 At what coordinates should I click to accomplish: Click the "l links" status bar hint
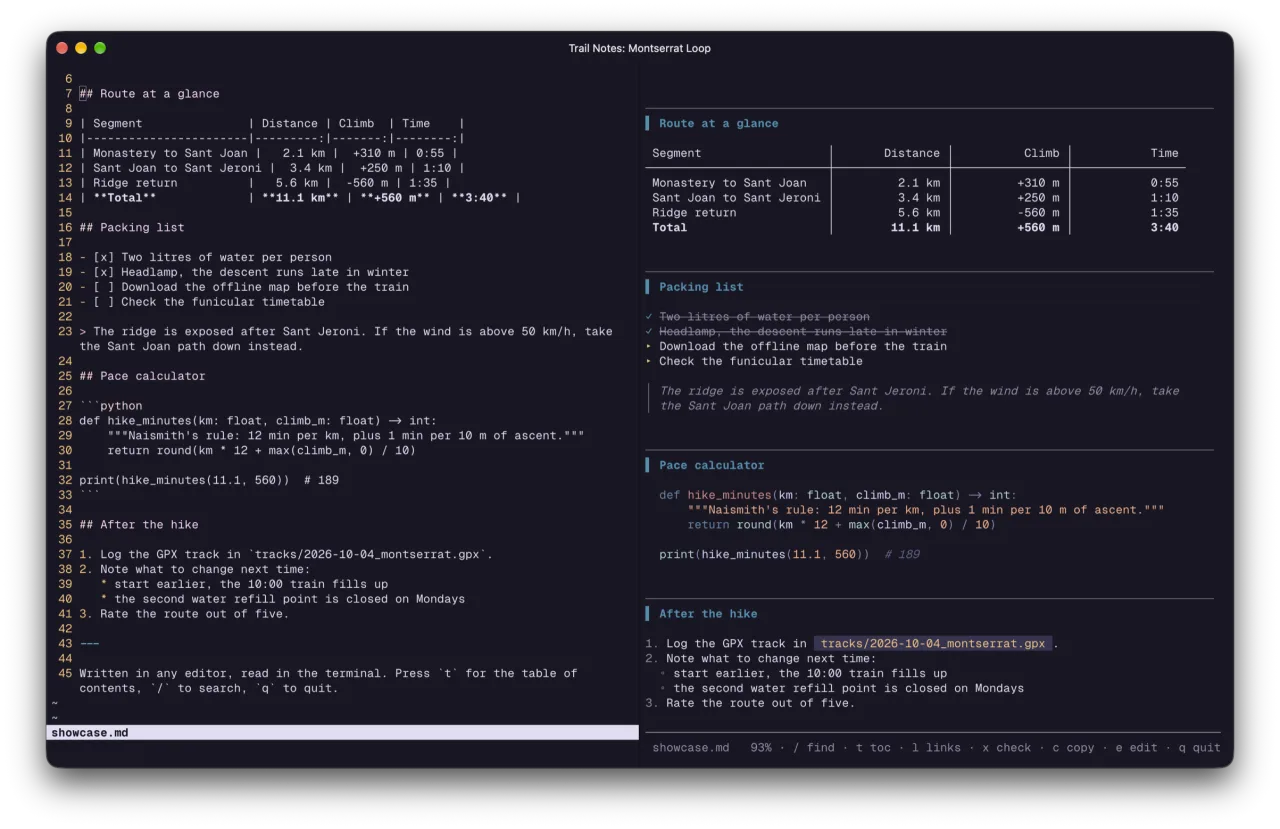point(936,748)
